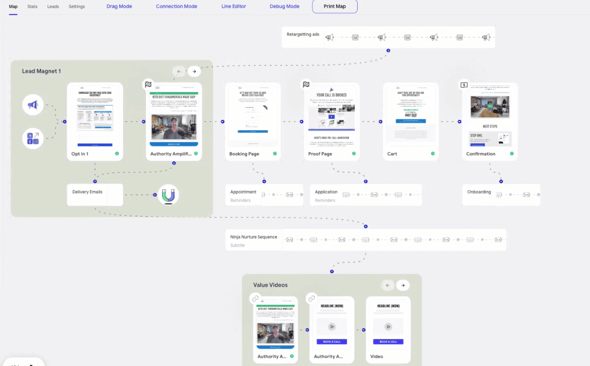Select the Appointment Reminders sequence box

click(264, 195)
